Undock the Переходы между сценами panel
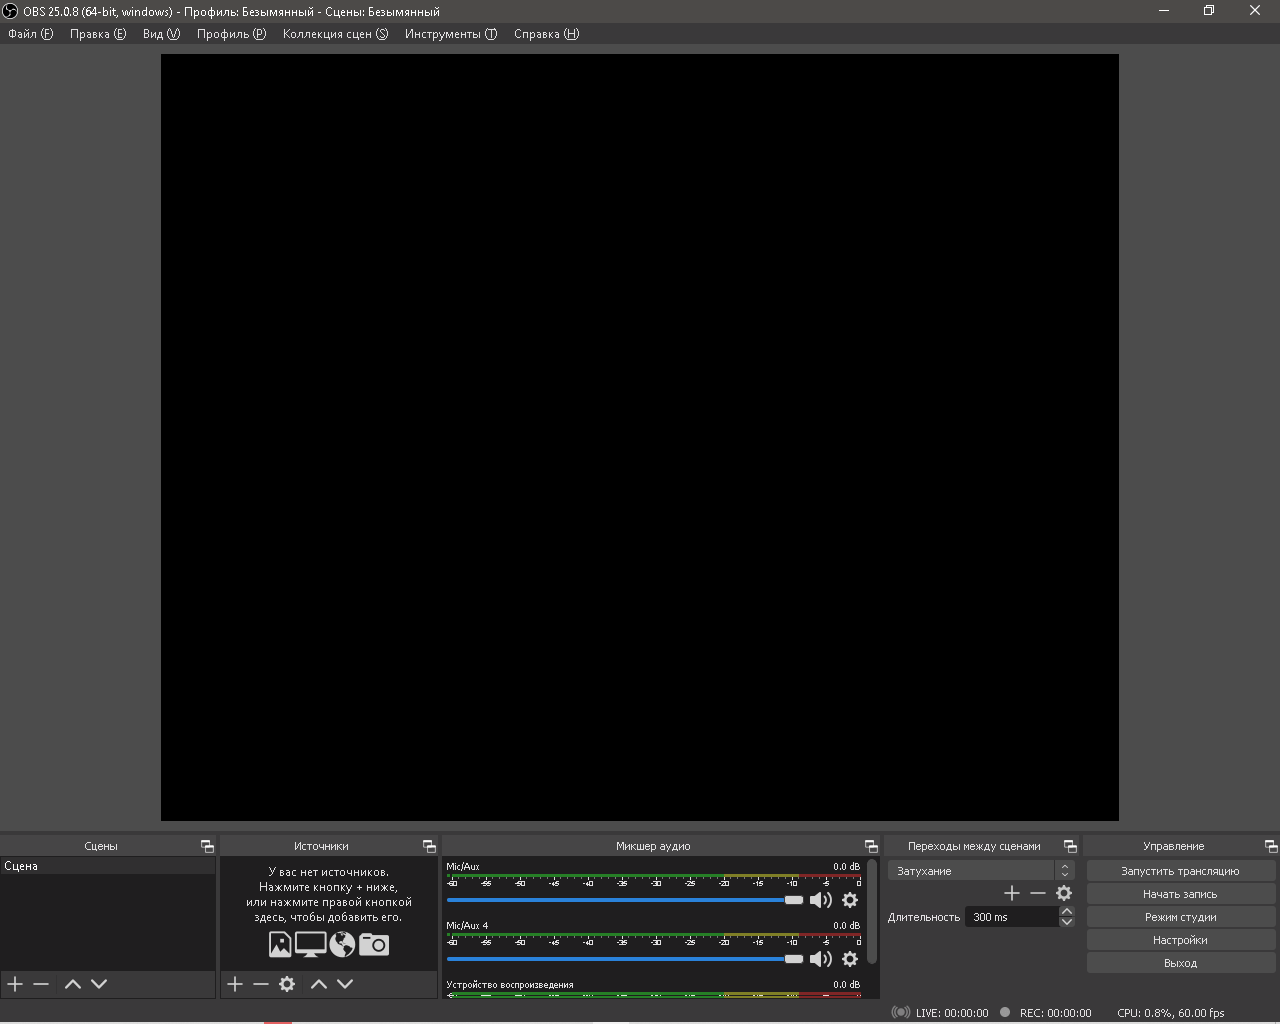 tap(1070, 846)
